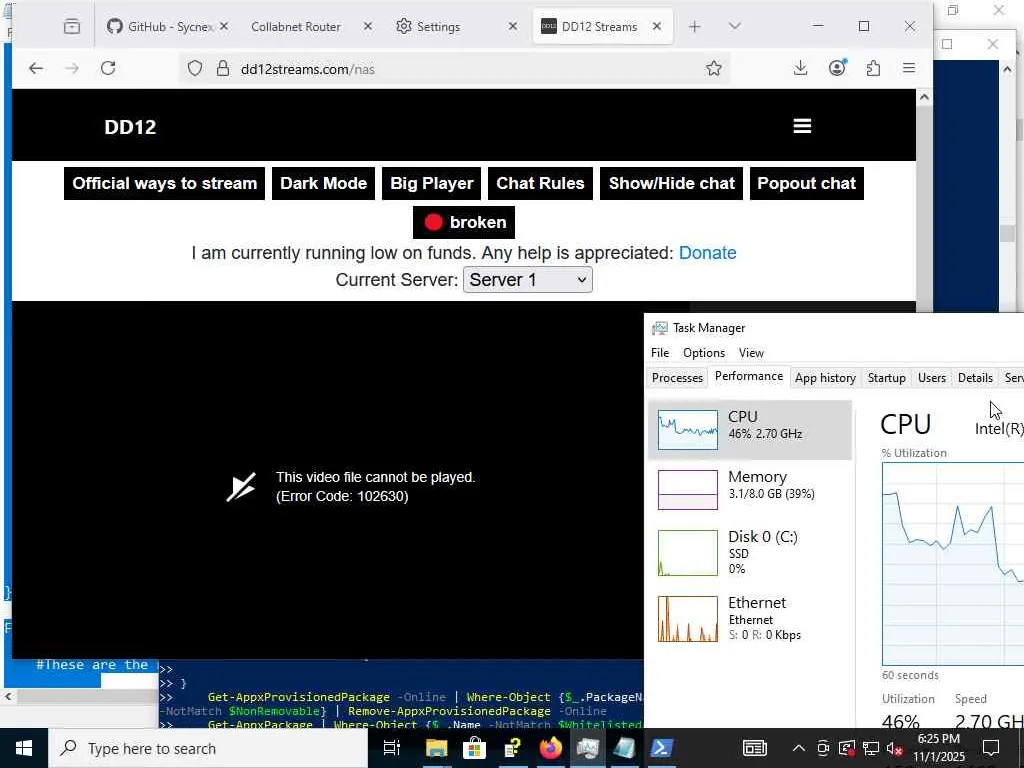Open File Explorer from the taskbar

tap(436, 748)
